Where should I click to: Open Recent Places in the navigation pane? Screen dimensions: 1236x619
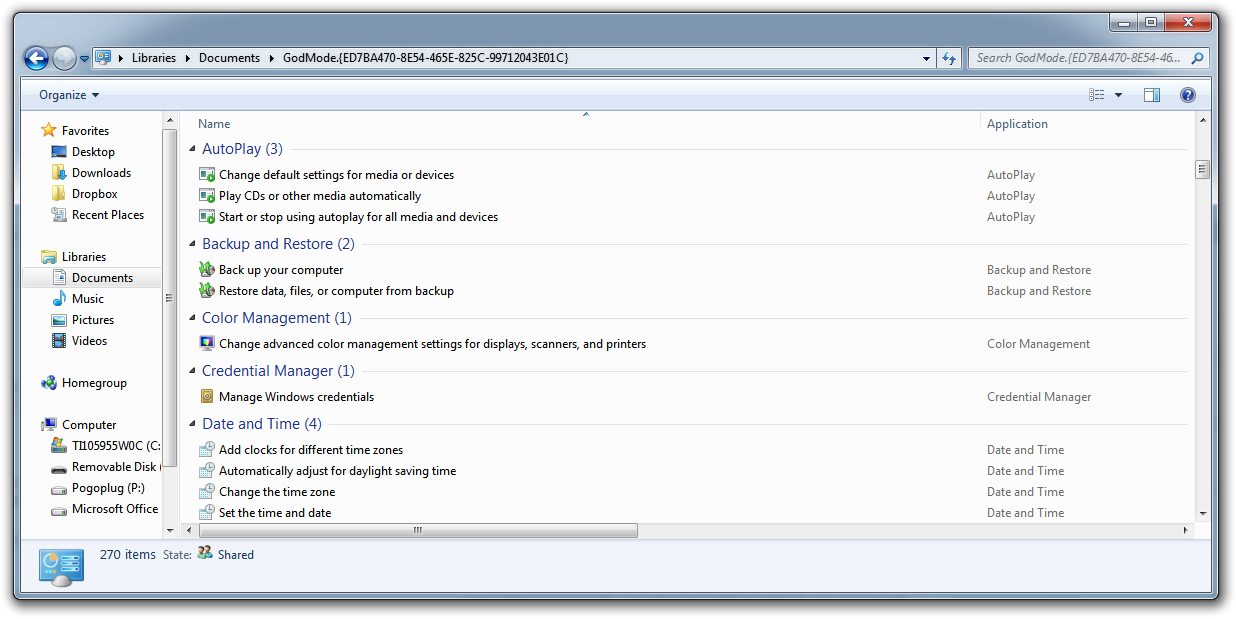click(x=108, y=215)
